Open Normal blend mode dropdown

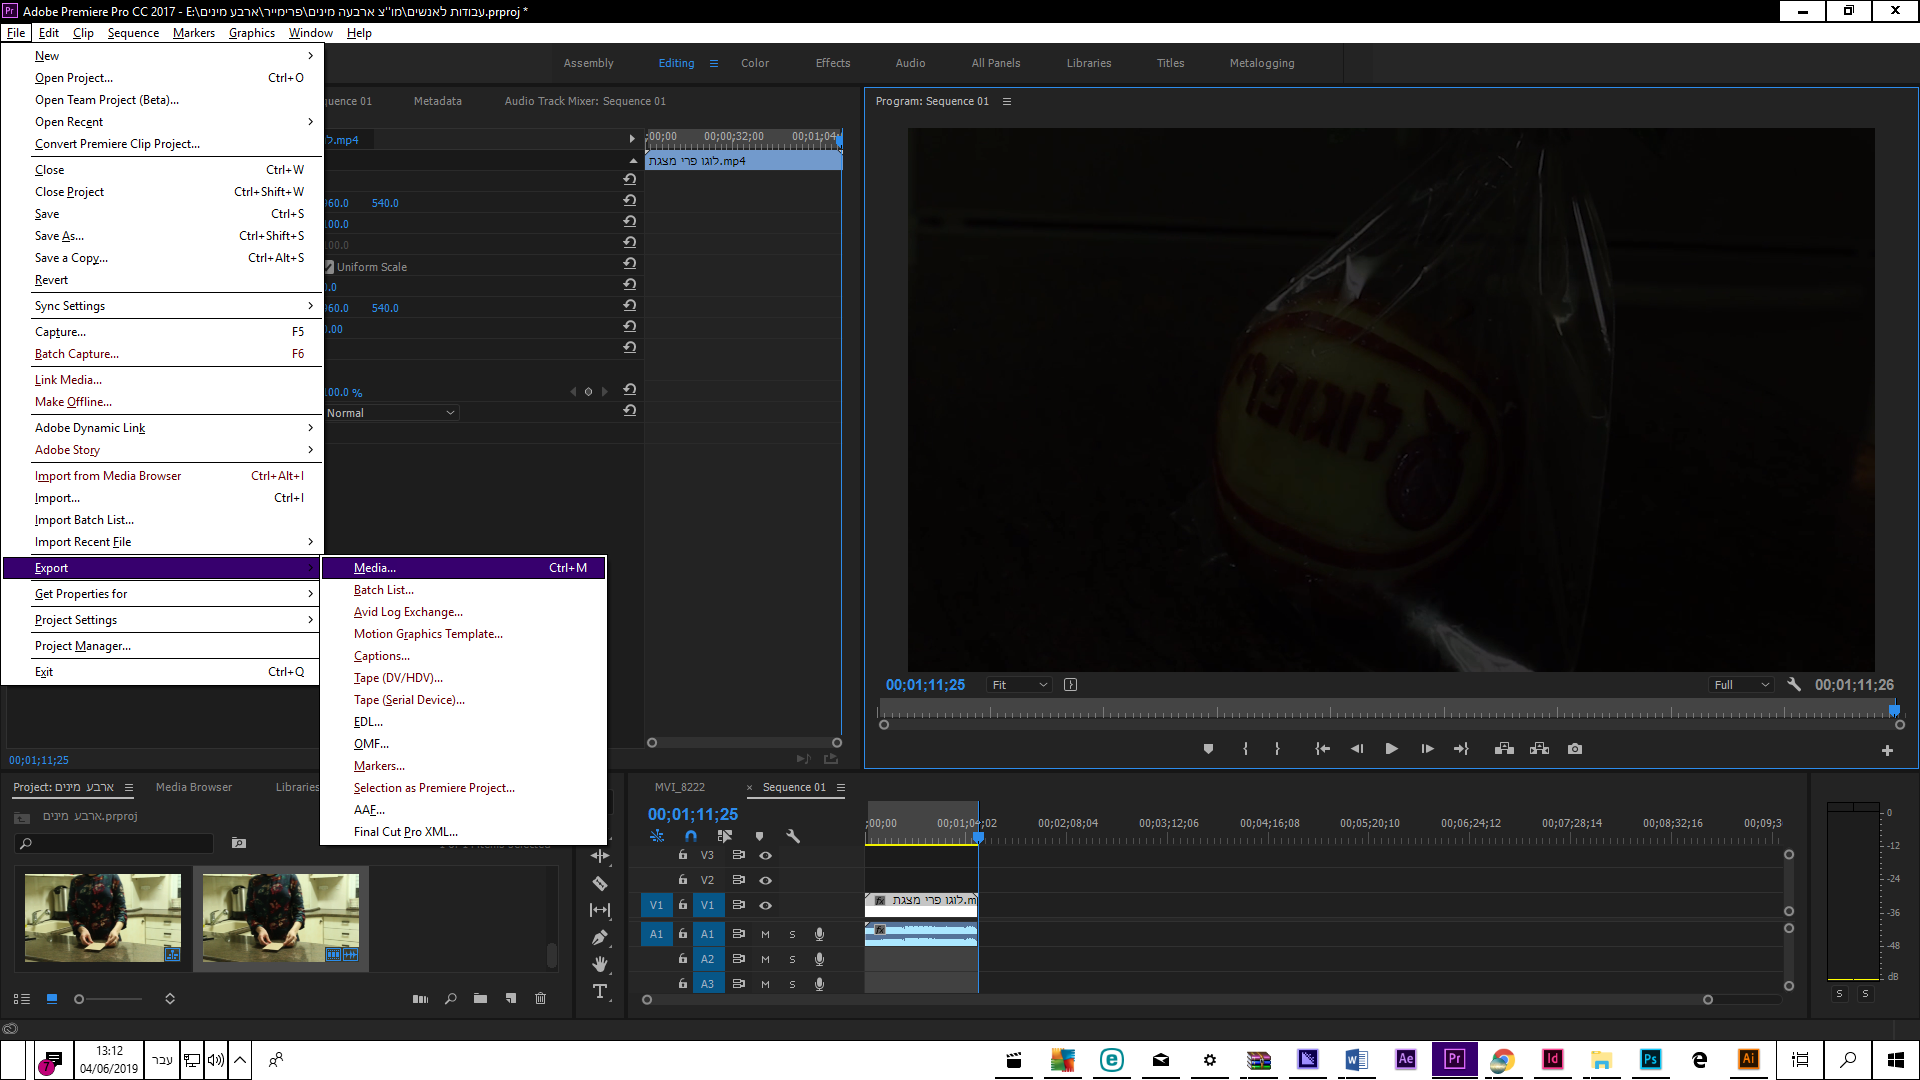391,413
